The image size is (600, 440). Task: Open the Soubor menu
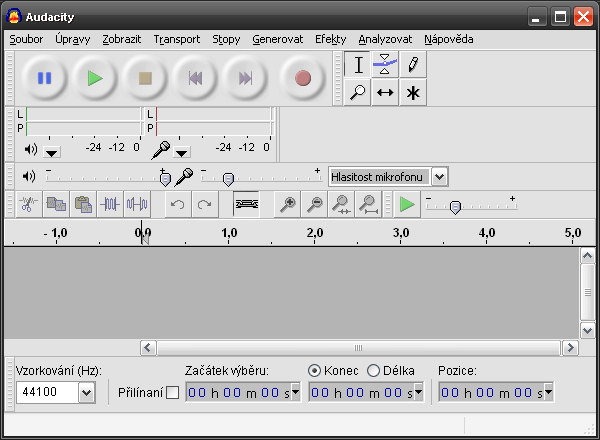click(x=26, y=39)
